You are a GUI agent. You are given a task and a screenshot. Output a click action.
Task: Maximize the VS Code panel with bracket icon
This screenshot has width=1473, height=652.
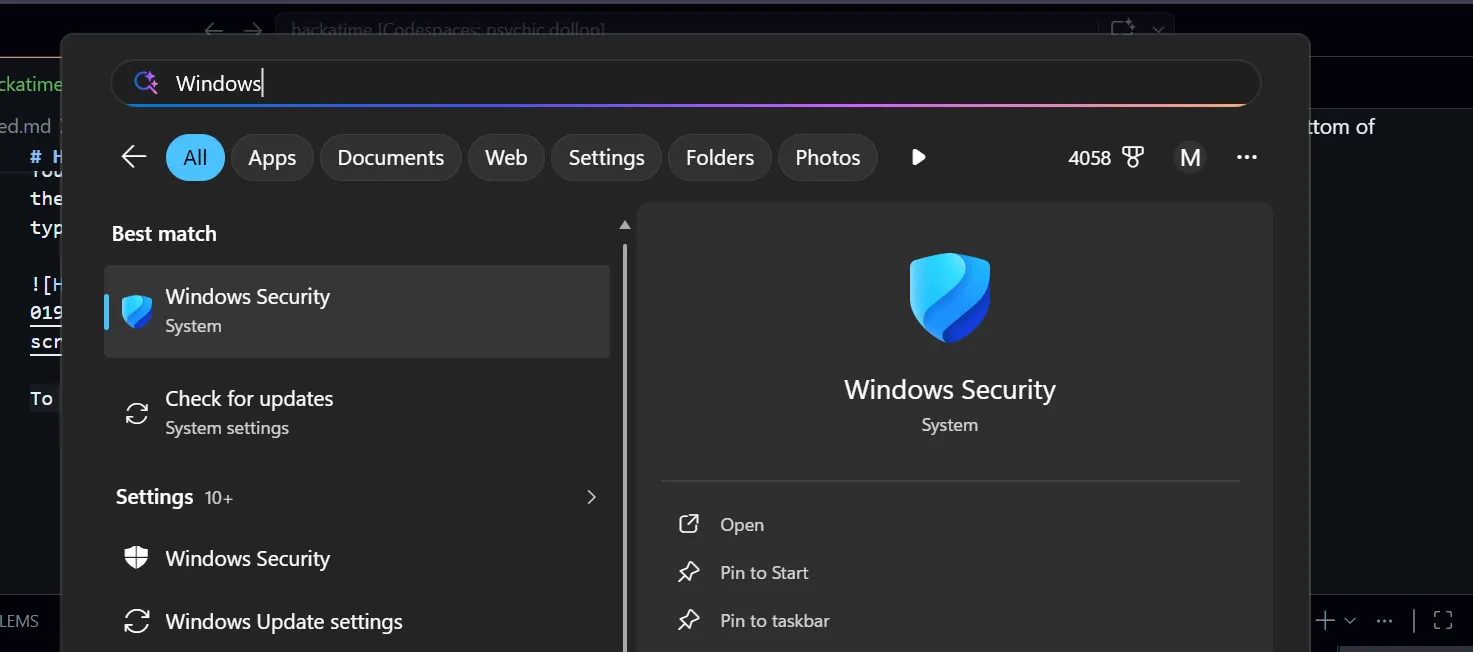tap(1443, 621)
